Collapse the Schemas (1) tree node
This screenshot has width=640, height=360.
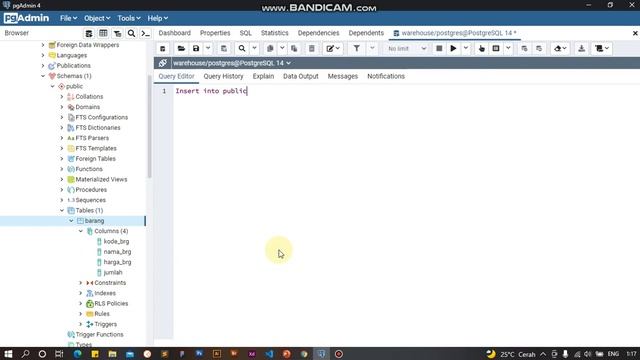tap(43, 76)
